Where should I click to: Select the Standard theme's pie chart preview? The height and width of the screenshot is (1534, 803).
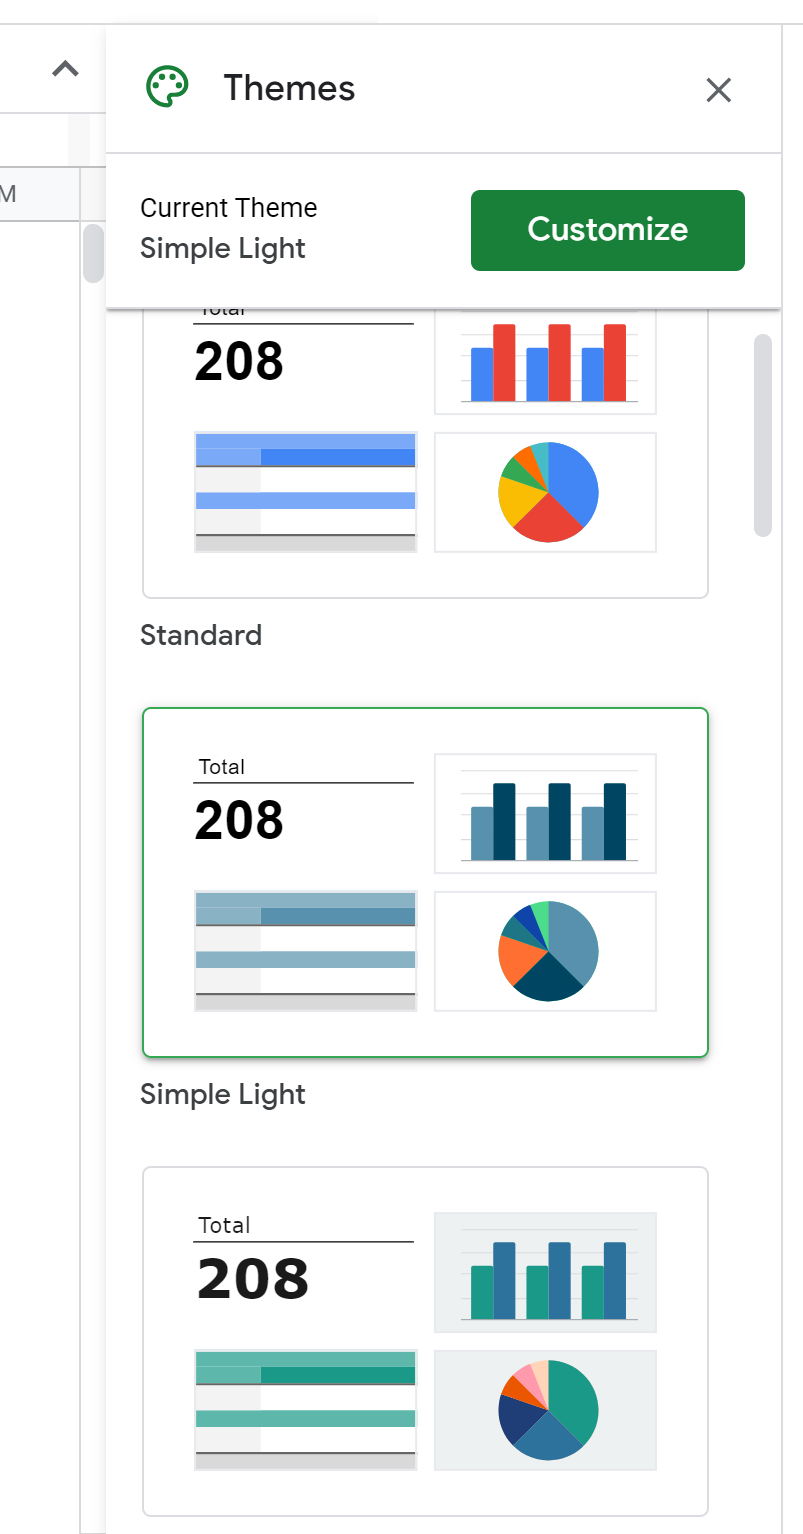pos(546,492)
